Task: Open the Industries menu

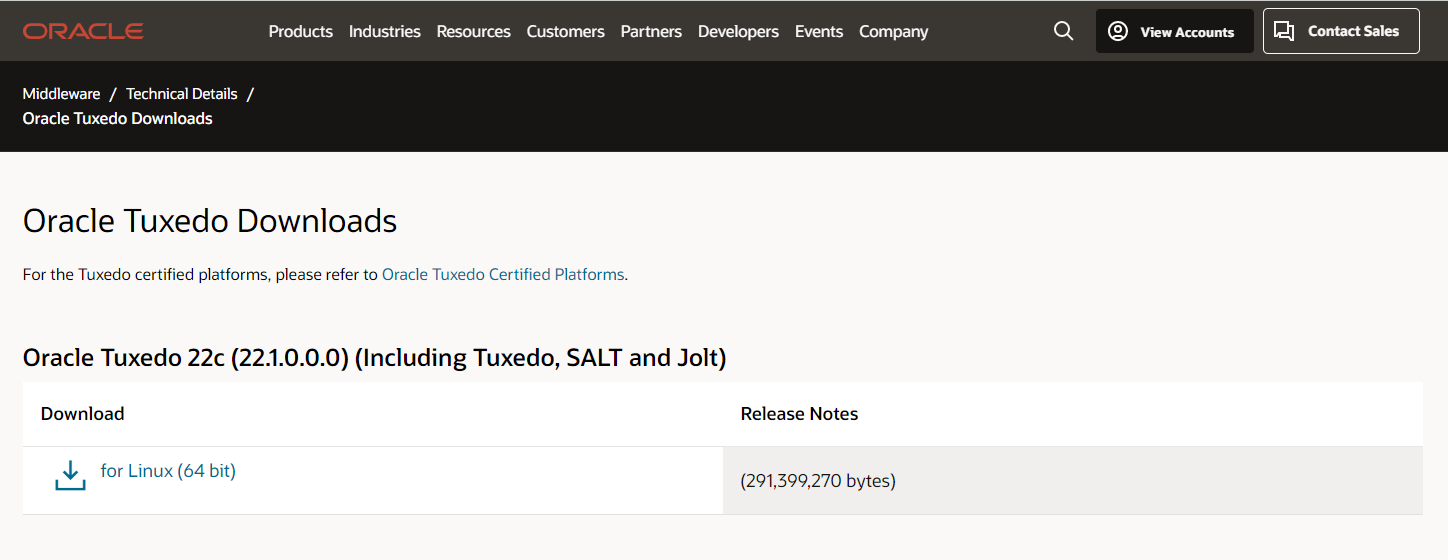Action: coord(385,31)
